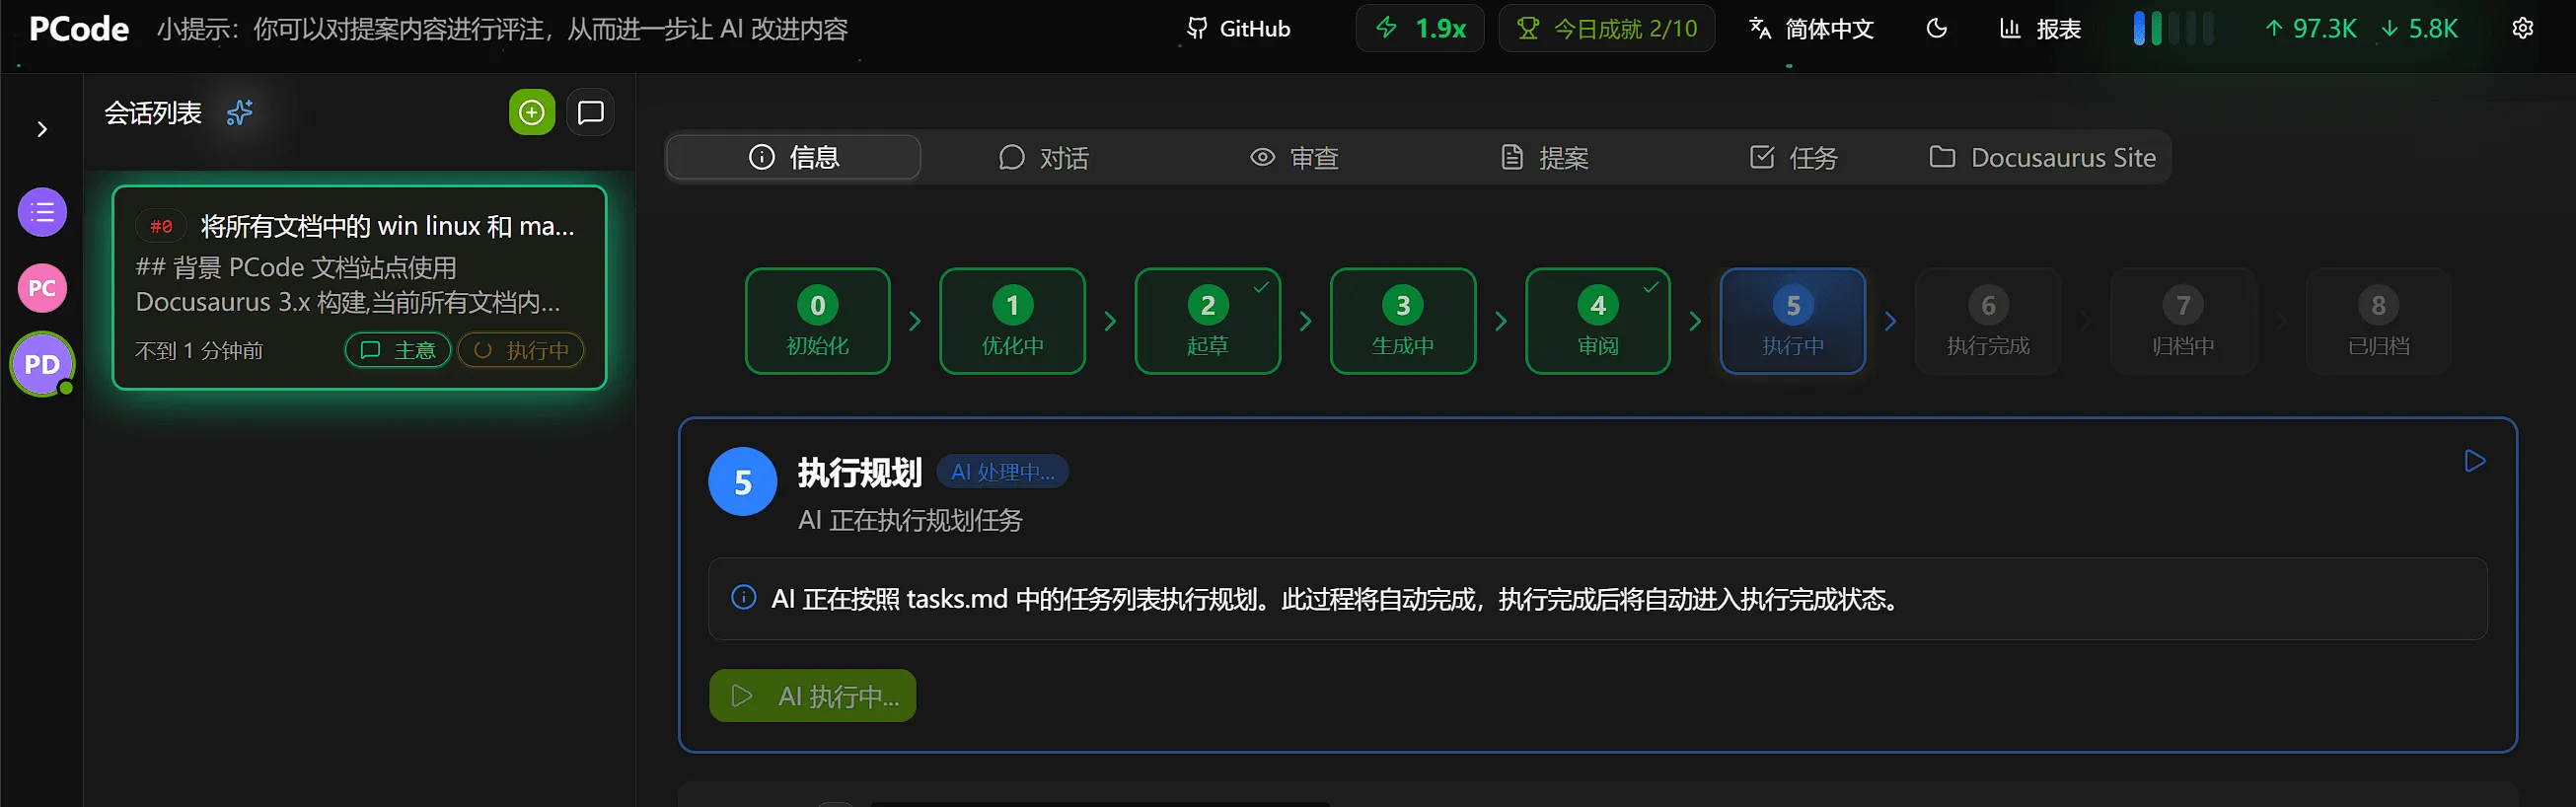Click the 不到 1 分钟前 timestamp
This screenshot has height=807, width=2576.
[199, 350]
